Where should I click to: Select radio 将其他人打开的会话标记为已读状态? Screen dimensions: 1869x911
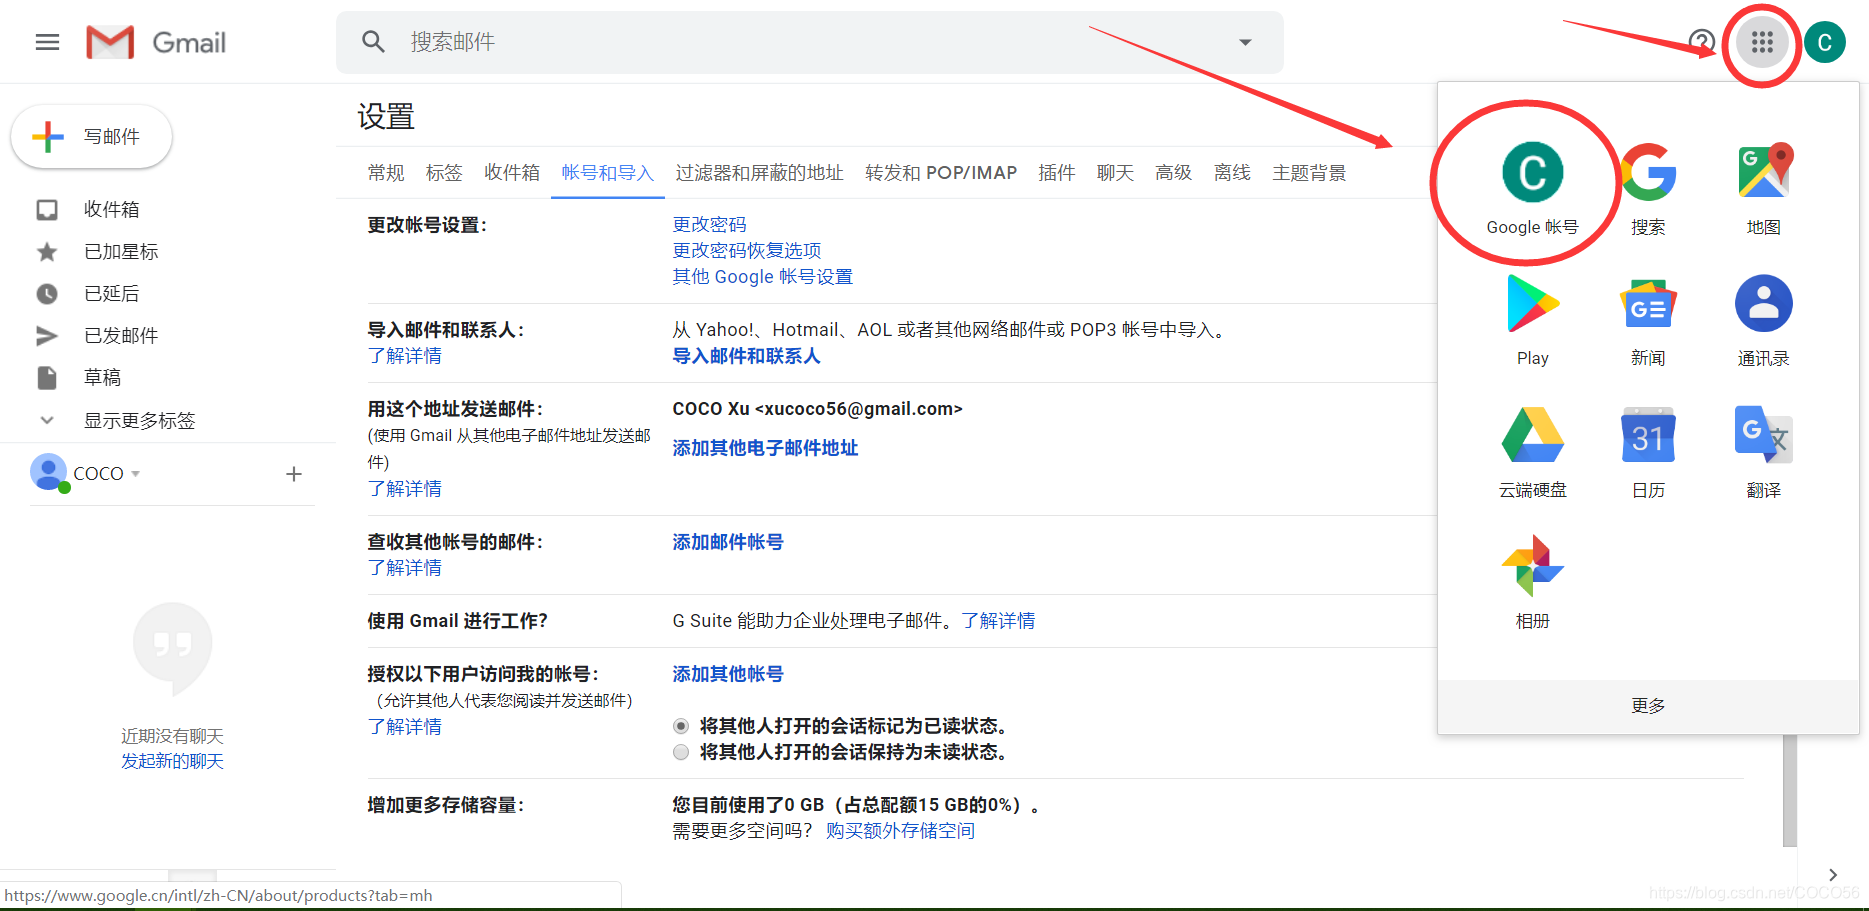pos(681,726)
